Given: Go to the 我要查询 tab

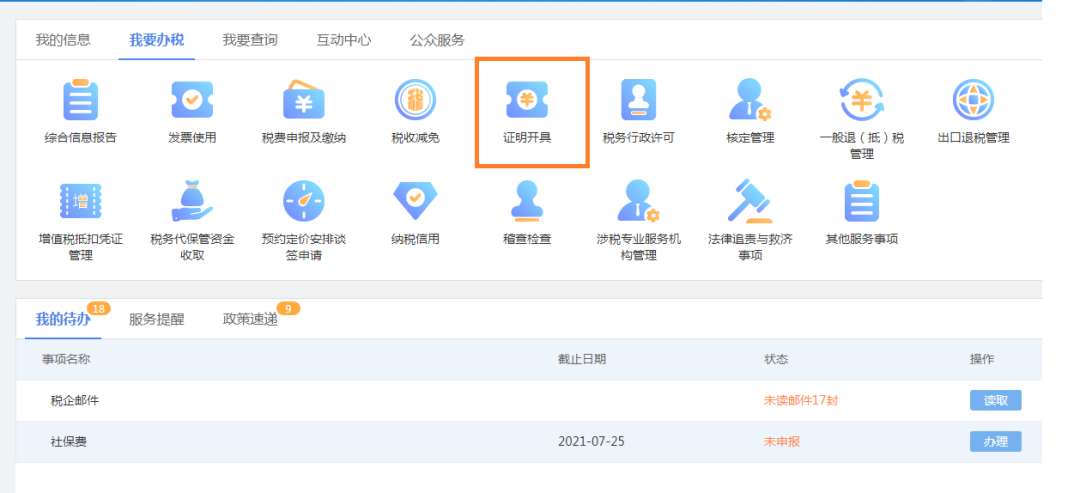Looking at the screenshot, I should point(250,40).
